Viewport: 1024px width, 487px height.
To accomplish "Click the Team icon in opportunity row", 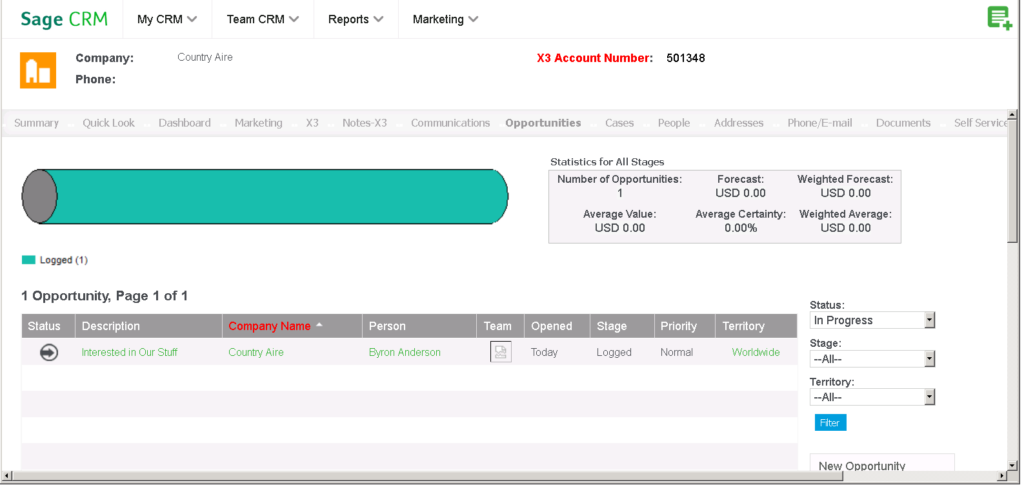I will click(501, 353).
